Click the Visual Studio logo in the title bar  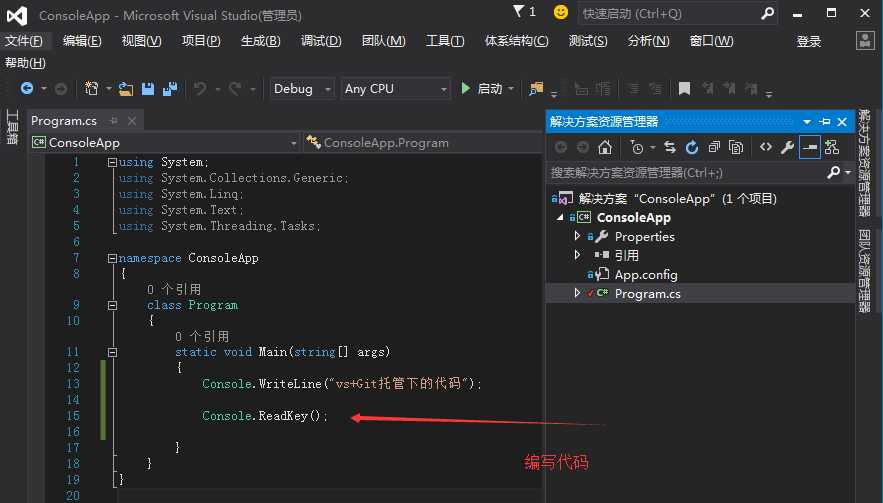[x=17, y=15]
